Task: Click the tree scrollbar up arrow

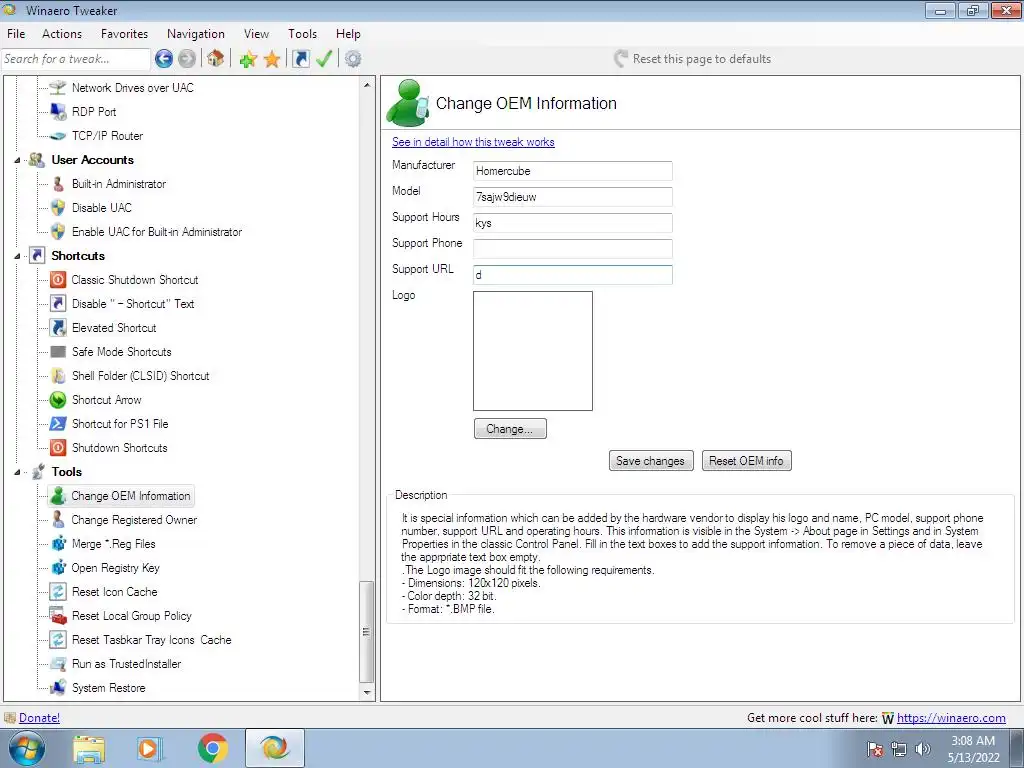Action: tap(367, 85)
